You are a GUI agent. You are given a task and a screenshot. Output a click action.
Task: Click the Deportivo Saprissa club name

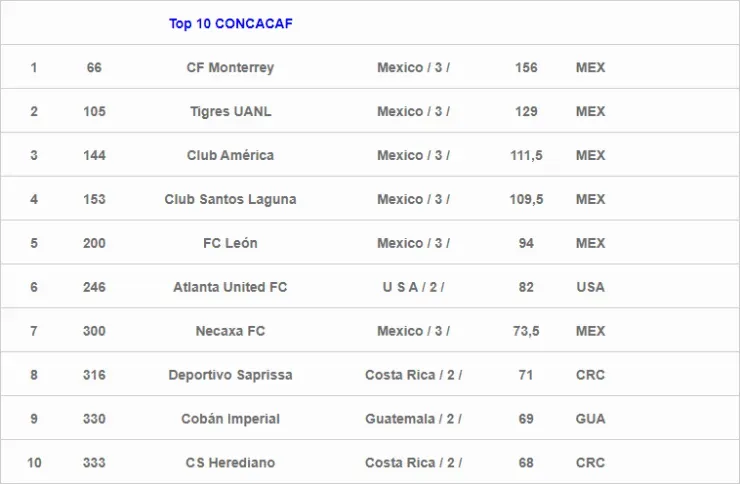[230, 375]
